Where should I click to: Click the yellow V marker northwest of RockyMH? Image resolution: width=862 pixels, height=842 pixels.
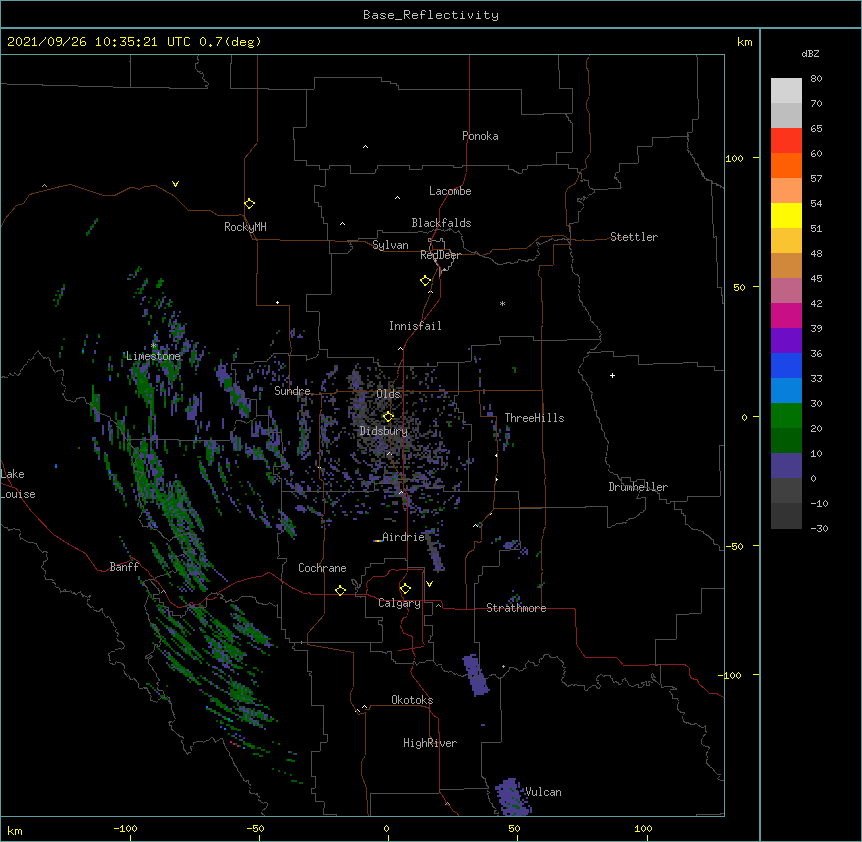(175, 184)
